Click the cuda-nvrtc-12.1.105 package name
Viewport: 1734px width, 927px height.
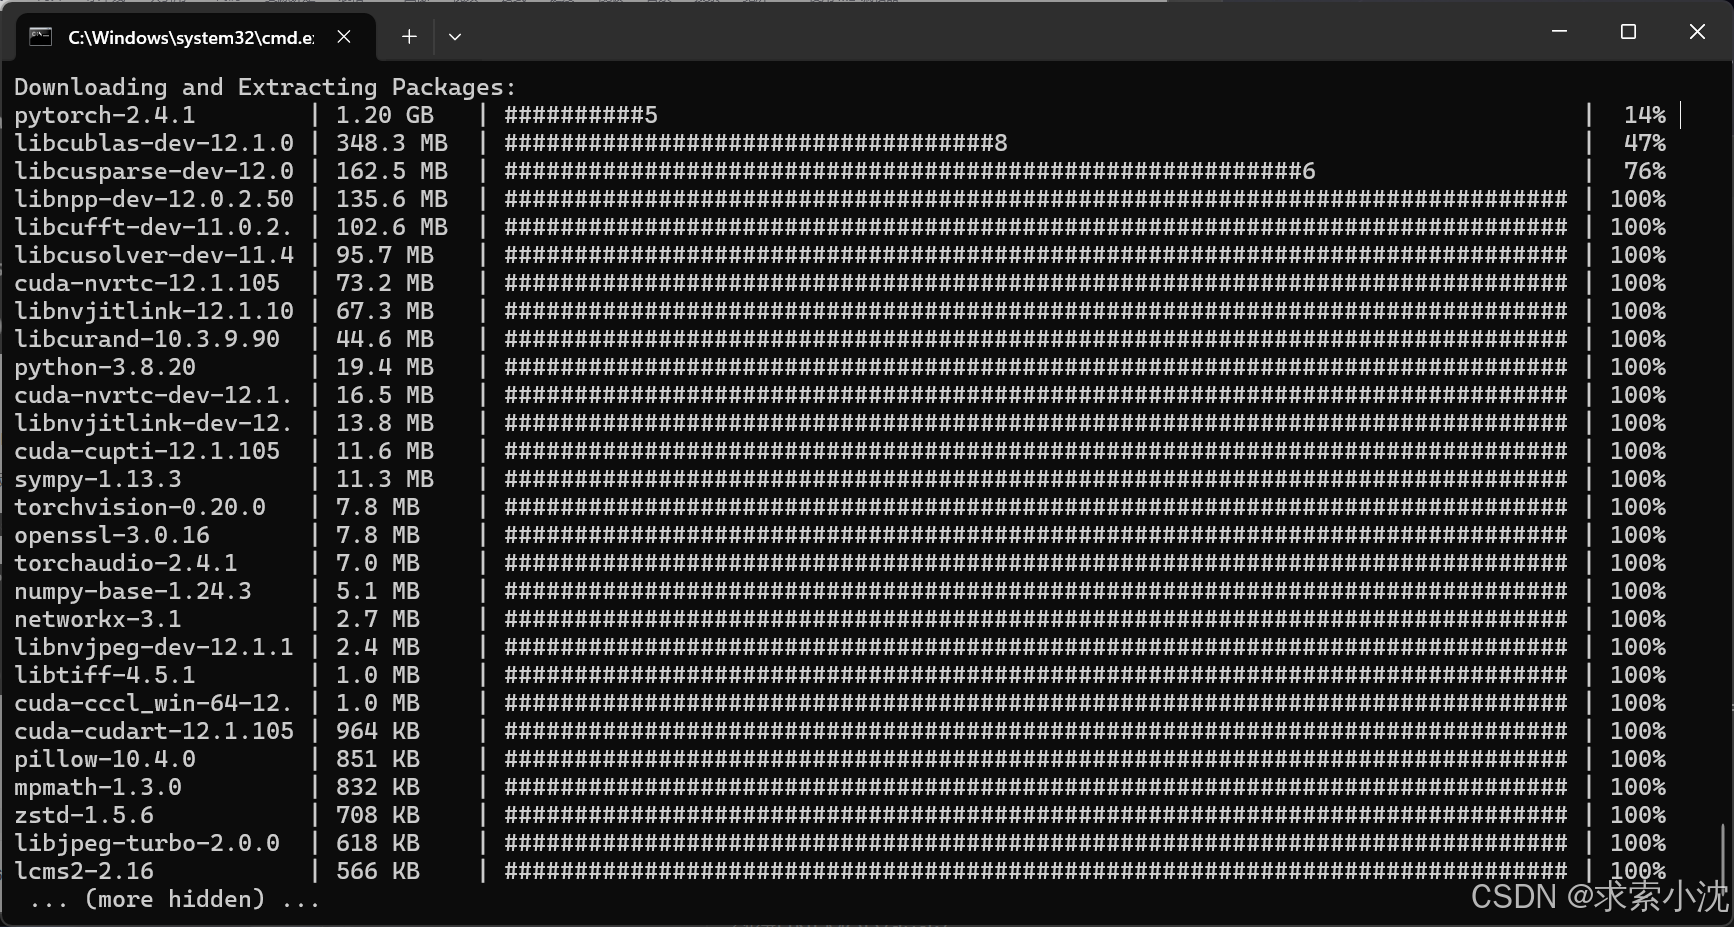(x=147, y=283)
